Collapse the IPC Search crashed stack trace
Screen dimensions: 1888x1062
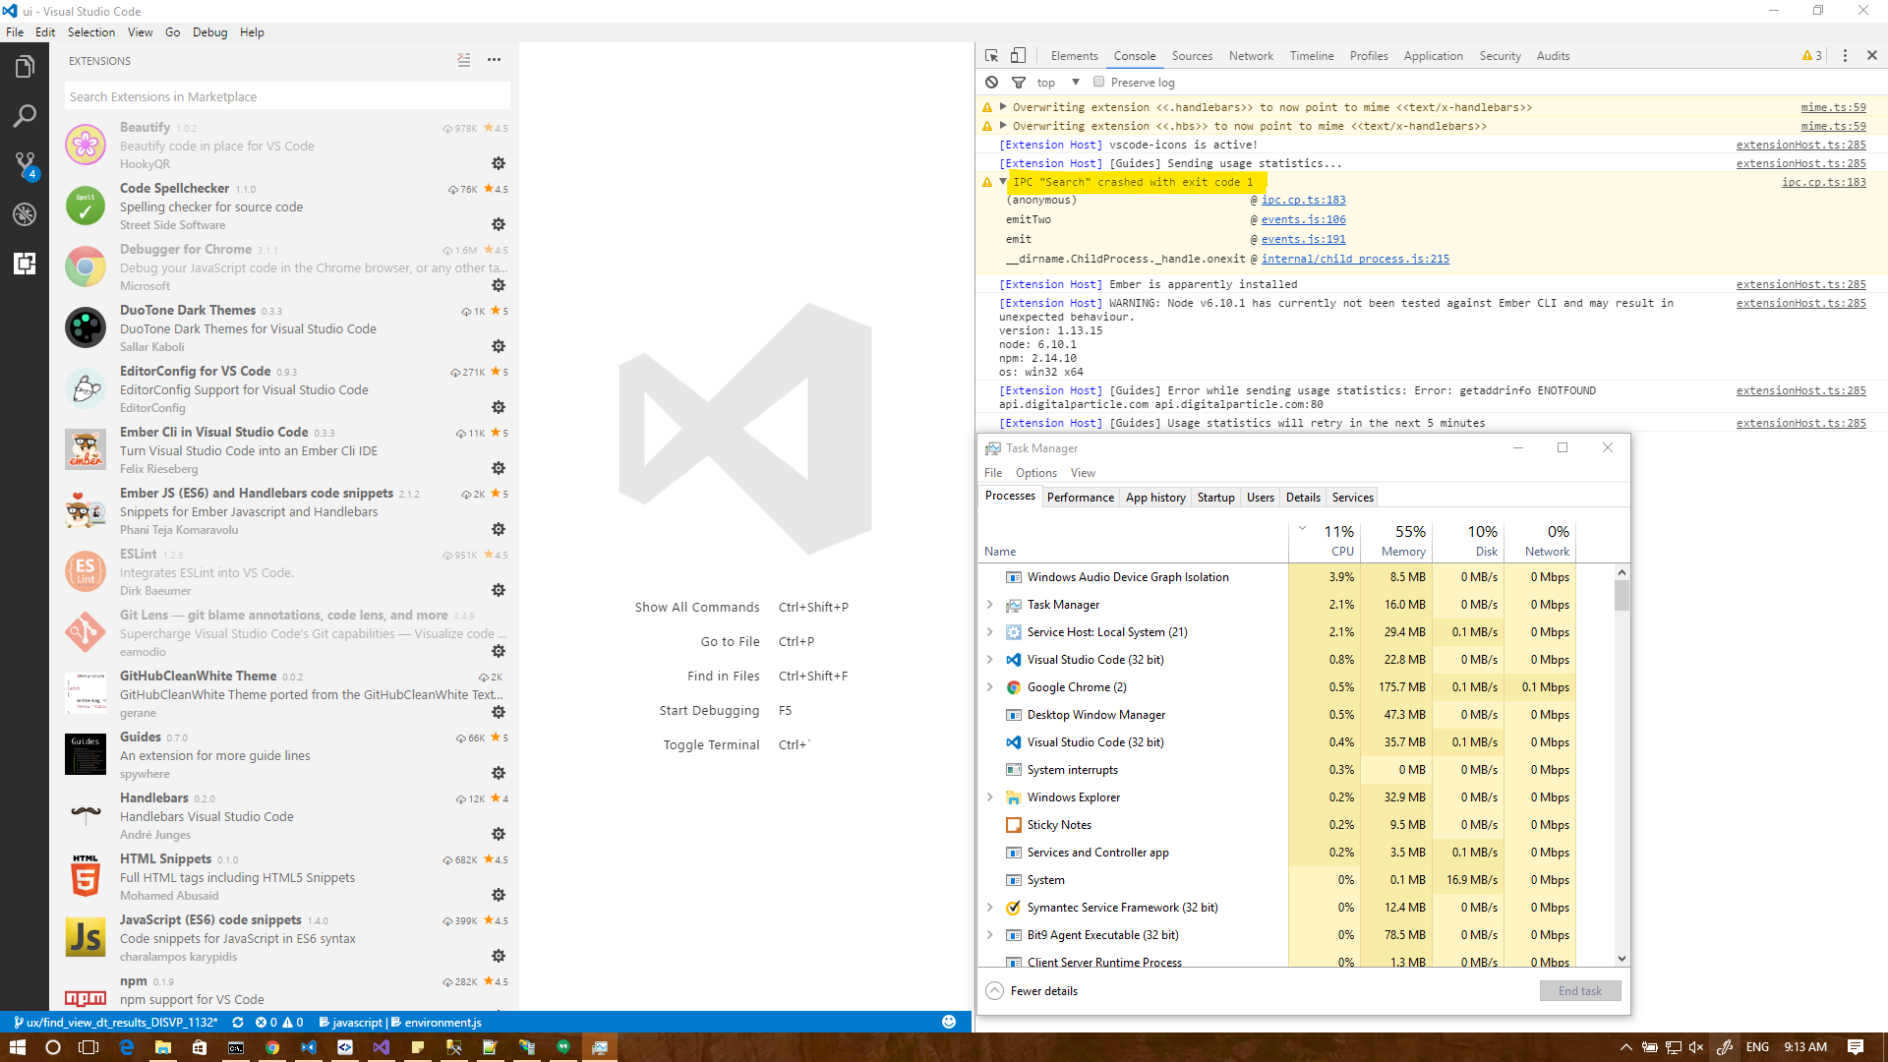pos(1003,182)
